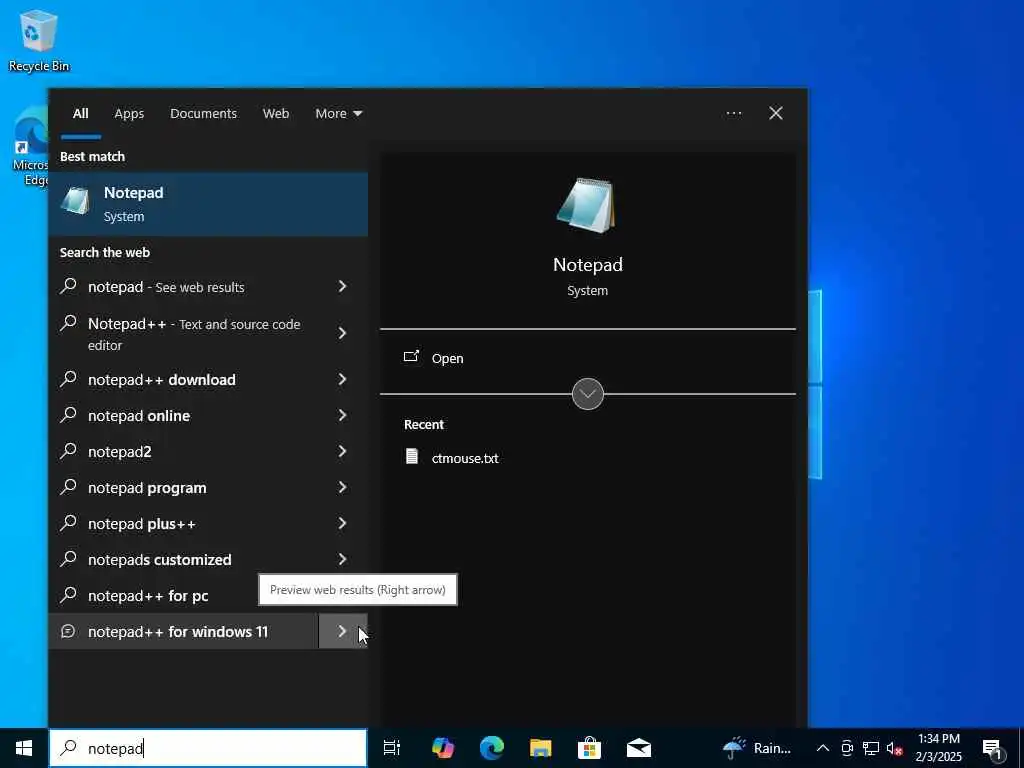Launch Microsoft Edge from the taskbar
The width and height of the screenshot is (1024, 768).
[492, 748]
